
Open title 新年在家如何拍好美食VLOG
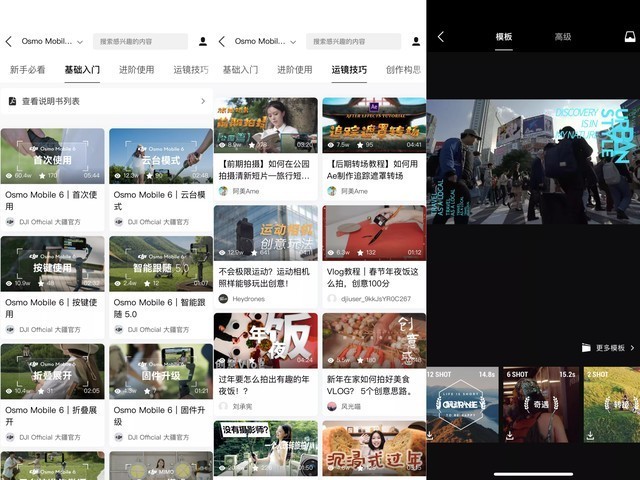tap(371, 385)
